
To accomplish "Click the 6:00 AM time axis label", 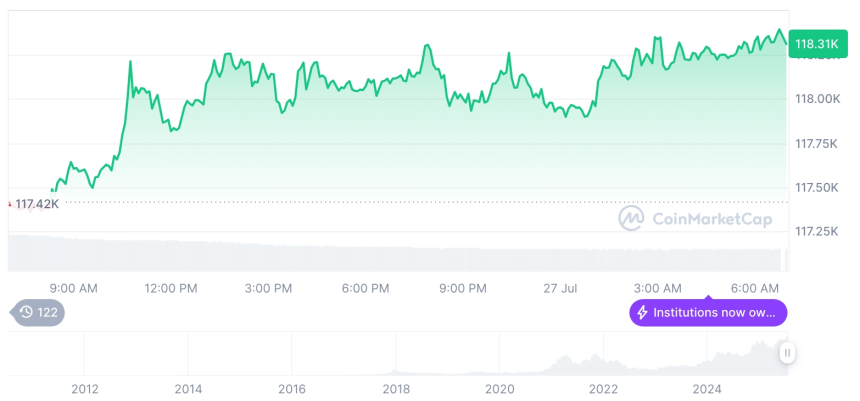I will (x=757, y=288).
